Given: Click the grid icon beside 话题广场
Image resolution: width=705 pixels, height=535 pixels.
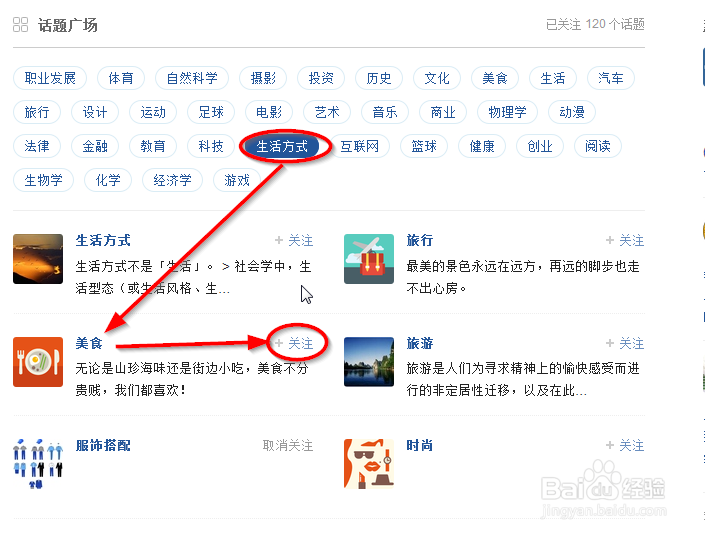Looking at the screenshot, I should click(20, 24).
